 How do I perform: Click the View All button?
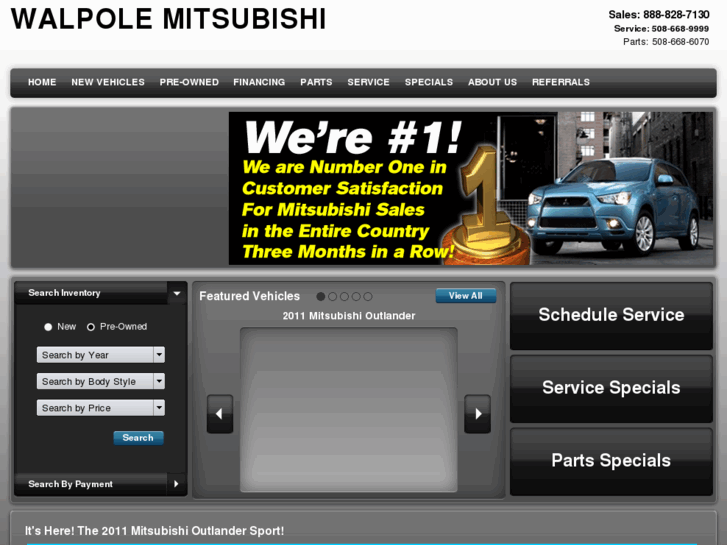(x=466, y=296)
